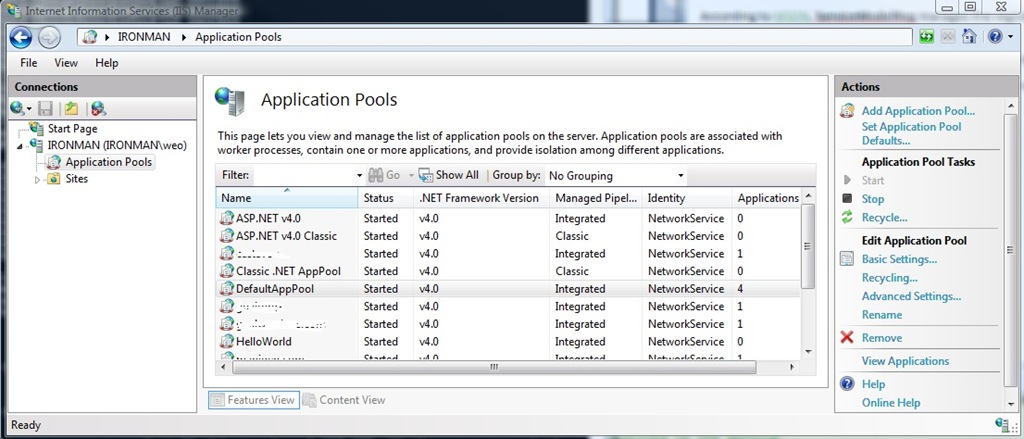The image size is (1024, 439).
Task: Click Up folder icon in Connections toolbar
Action: click(71, 108)
